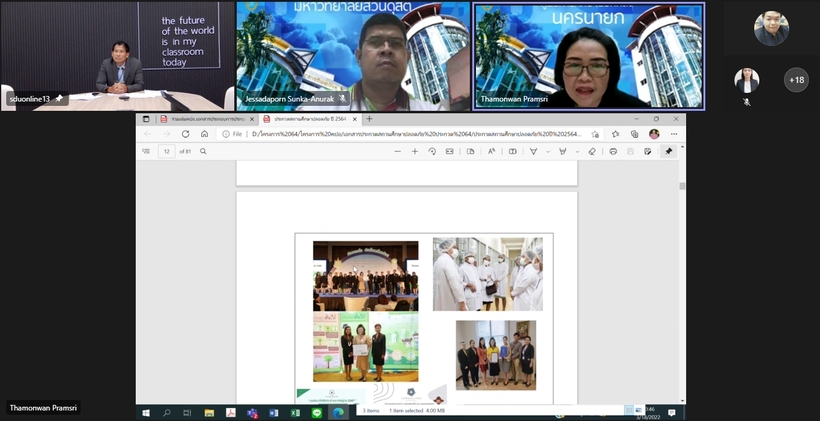
Task: Click the PDF vertical scrollbar thumb
Action: click(x=682, y=186)
